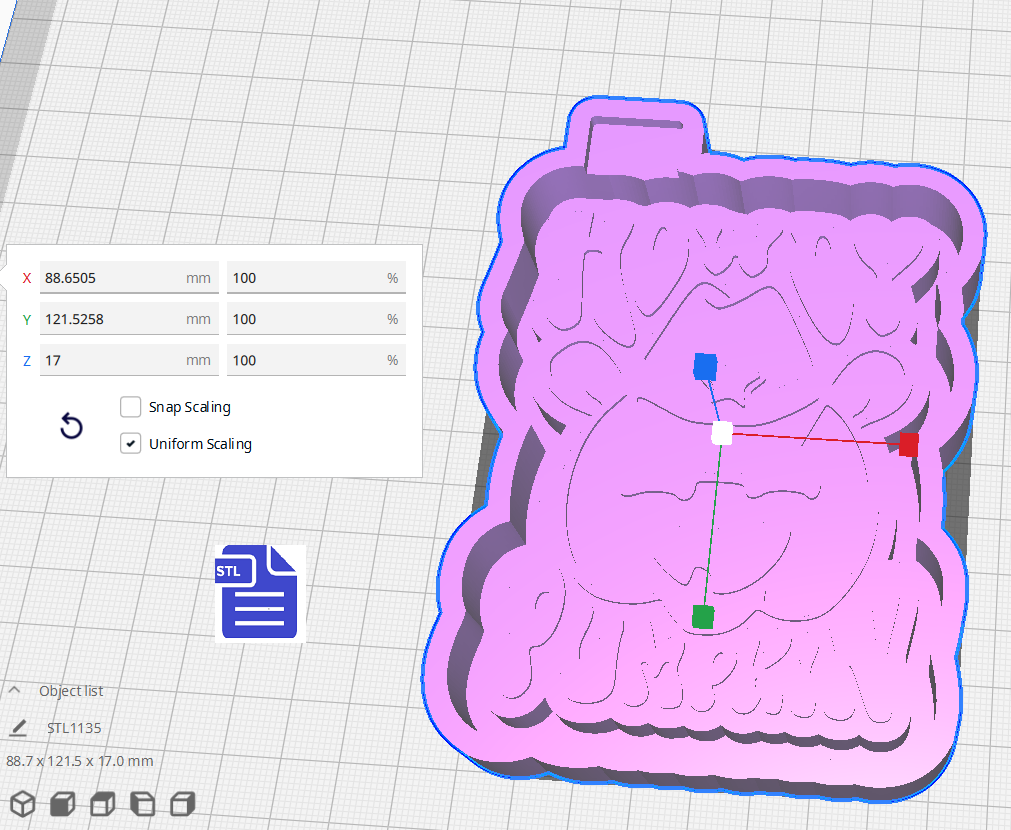The image size is (1011, 830).
Task: Click the Z scale percentage field
Action: [x=305, y=360]
